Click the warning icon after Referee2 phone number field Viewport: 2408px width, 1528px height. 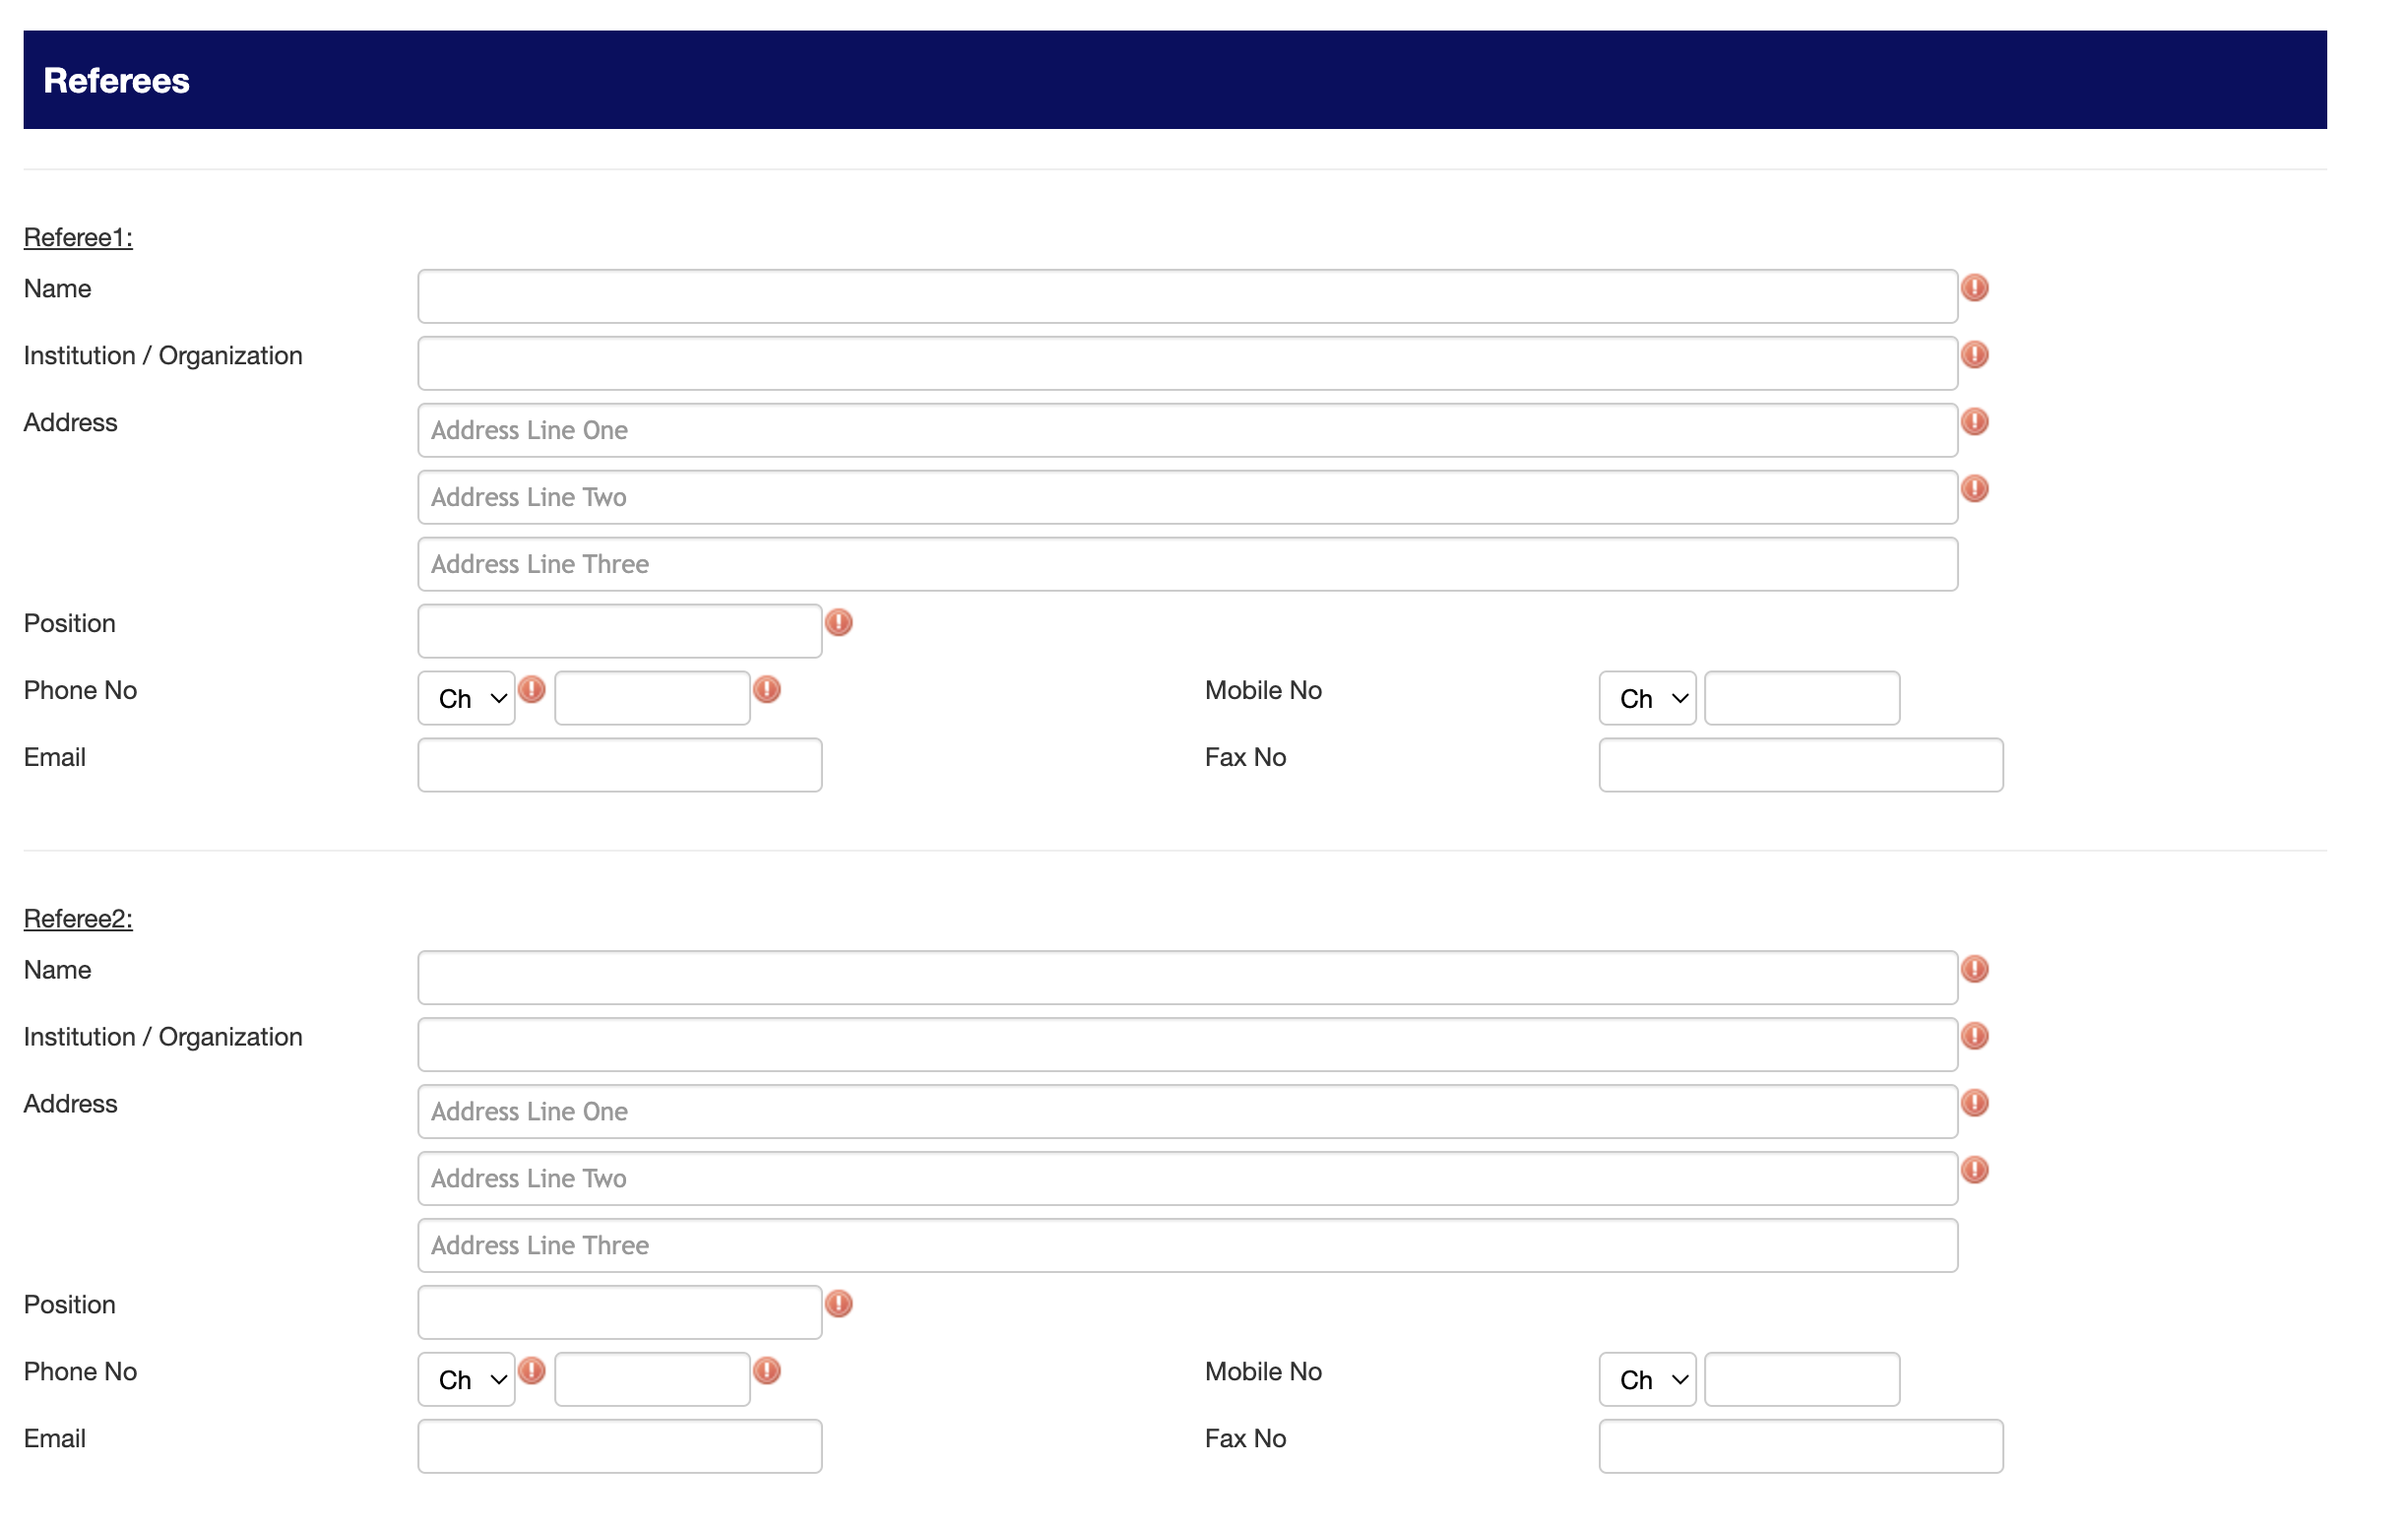(766, 1371)
